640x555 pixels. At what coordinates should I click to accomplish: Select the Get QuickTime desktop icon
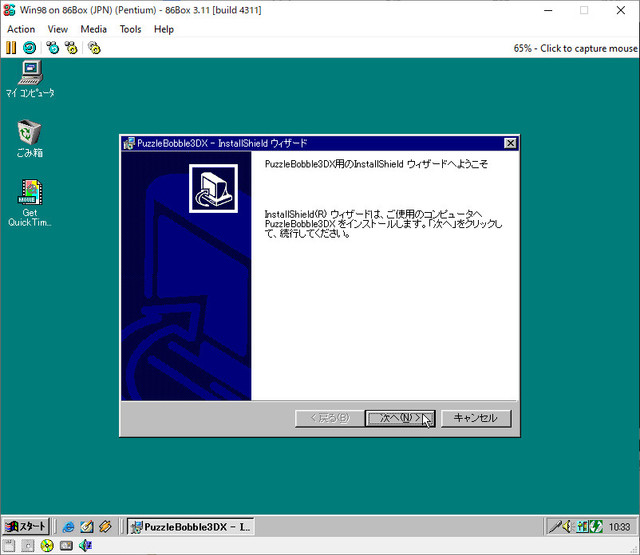tap(29, 203)
